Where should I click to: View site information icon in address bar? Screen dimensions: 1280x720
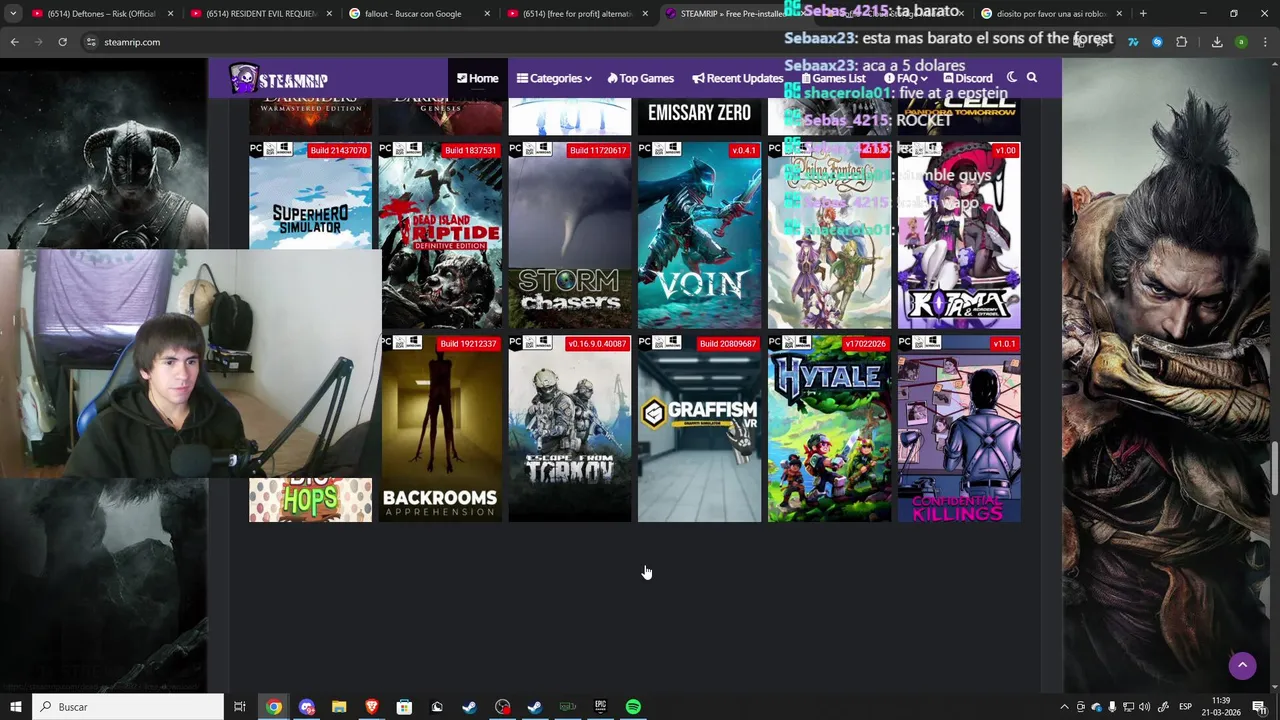tap(91, 42)
